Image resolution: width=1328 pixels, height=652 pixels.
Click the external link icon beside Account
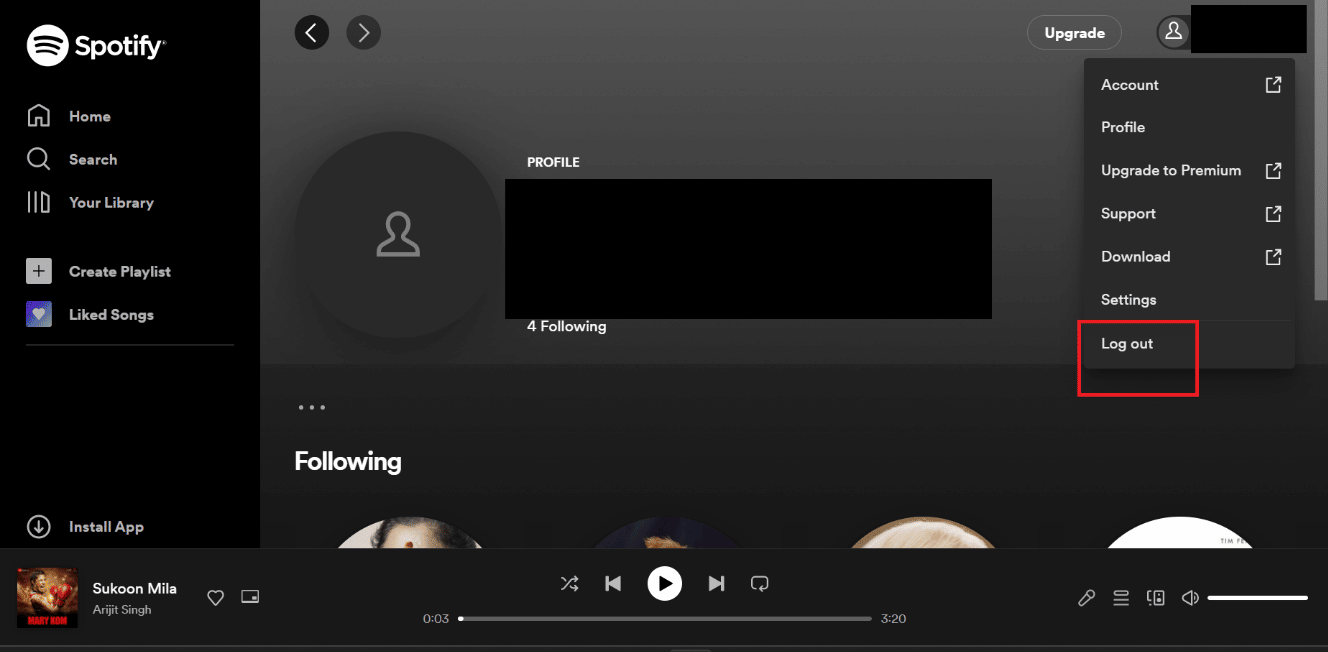pyautogui.click(x=1273, y=85)
